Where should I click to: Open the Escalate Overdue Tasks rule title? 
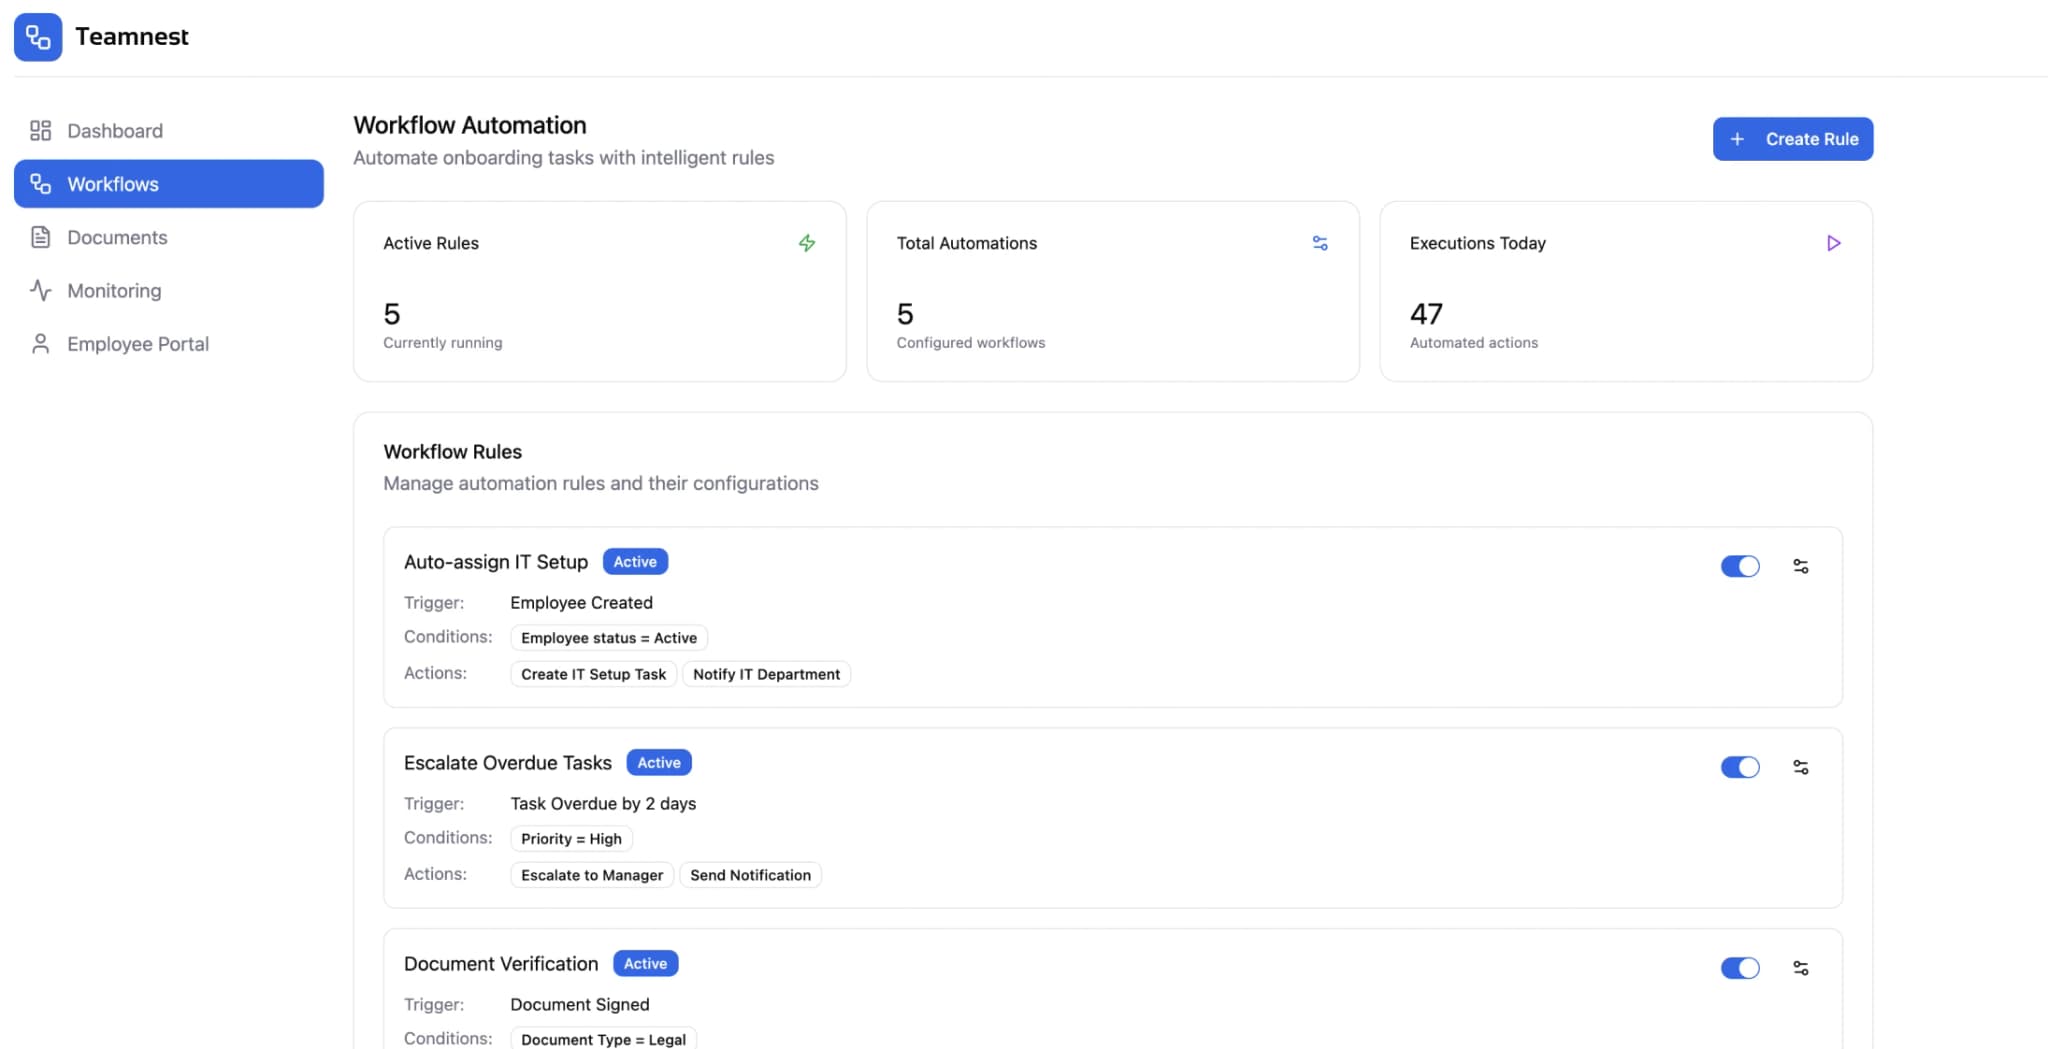point(507,762)
